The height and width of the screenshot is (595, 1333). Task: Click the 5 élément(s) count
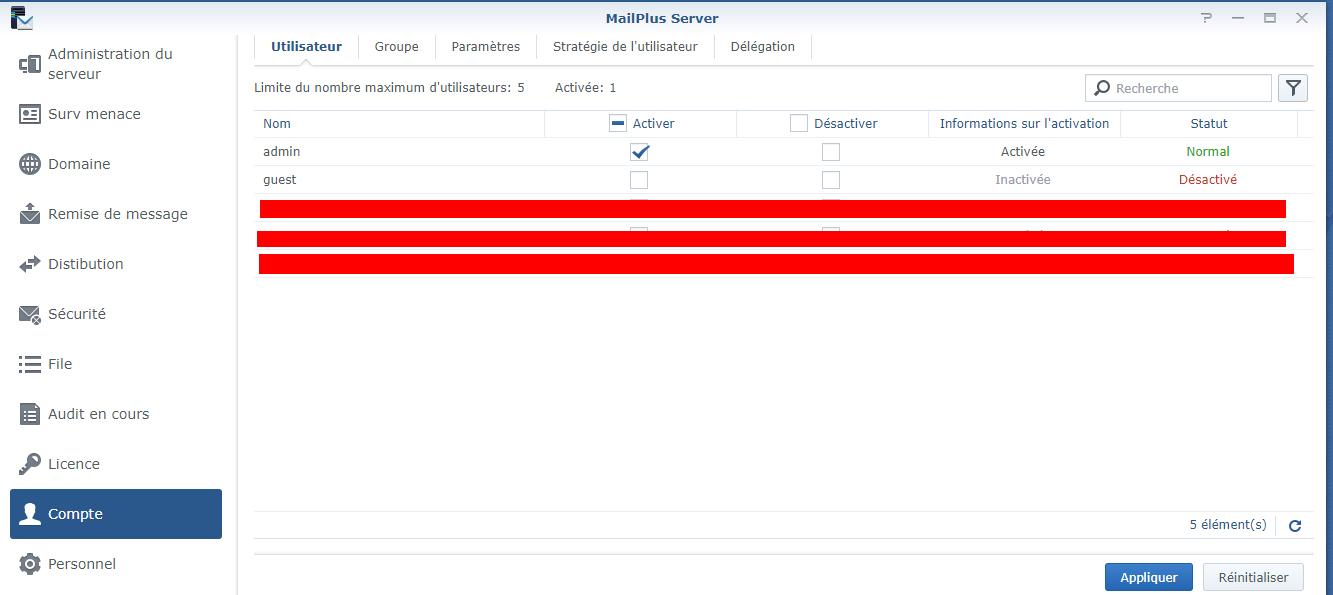click(1228, 525)
